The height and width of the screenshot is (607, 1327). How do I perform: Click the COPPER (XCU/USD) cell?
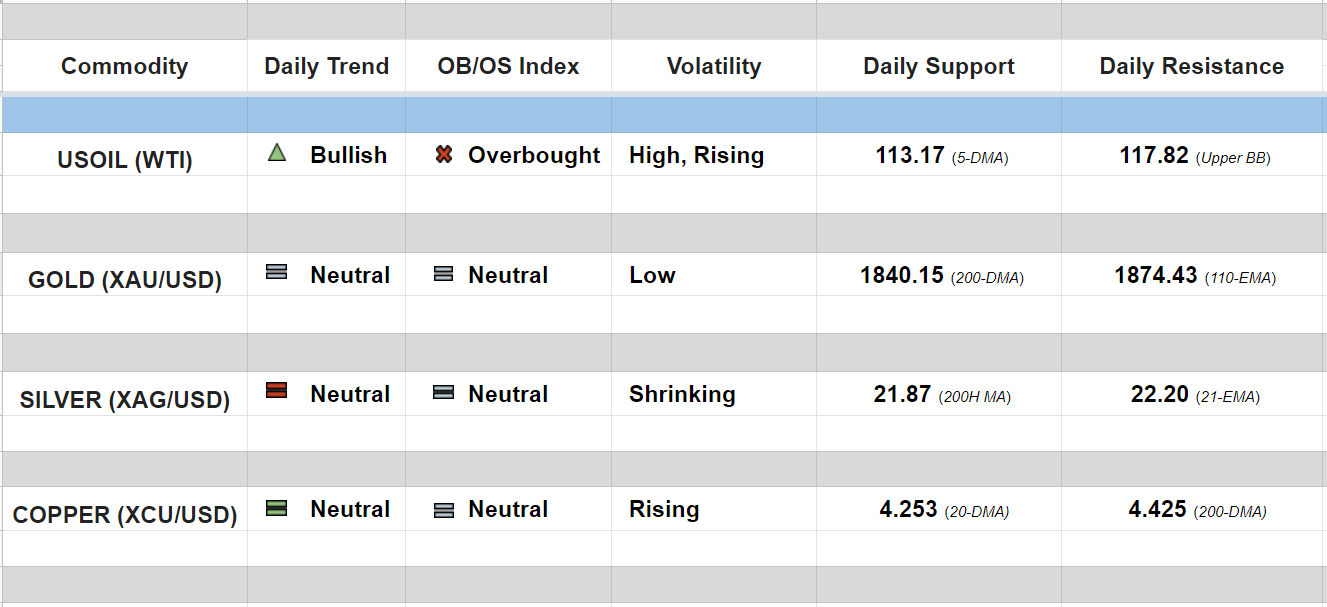(124, 515)
